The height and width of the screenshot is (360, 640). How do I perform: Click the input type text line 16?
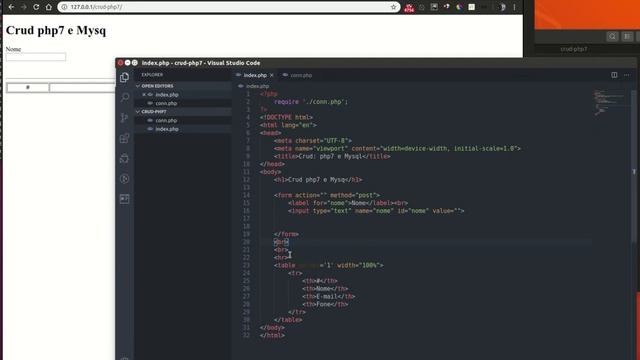376,211
